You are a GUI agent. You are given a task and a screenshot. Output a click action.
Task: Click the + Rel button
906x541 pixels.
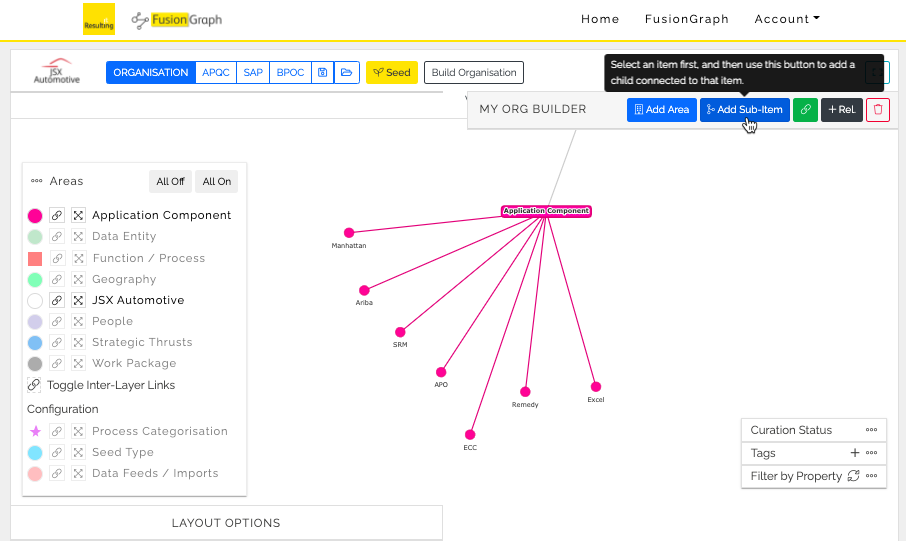(x=842, y=109)
